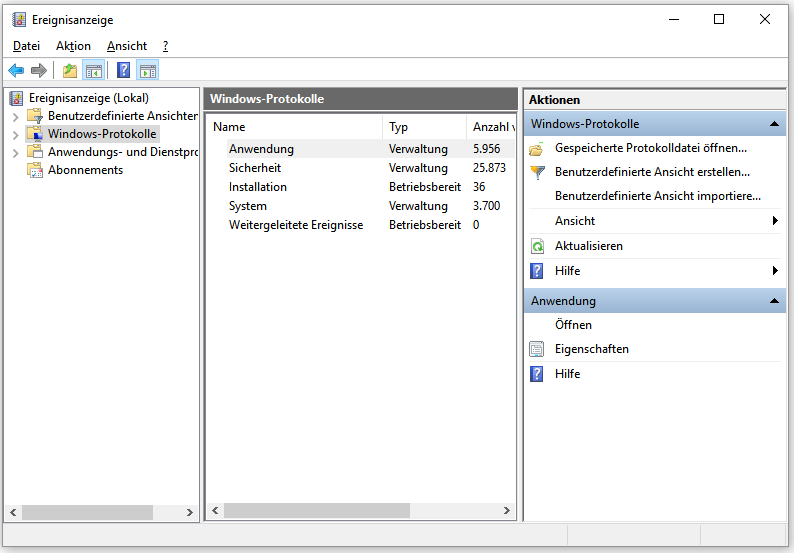
Task: Select the Anwendung log row
Action: (361, 149)
